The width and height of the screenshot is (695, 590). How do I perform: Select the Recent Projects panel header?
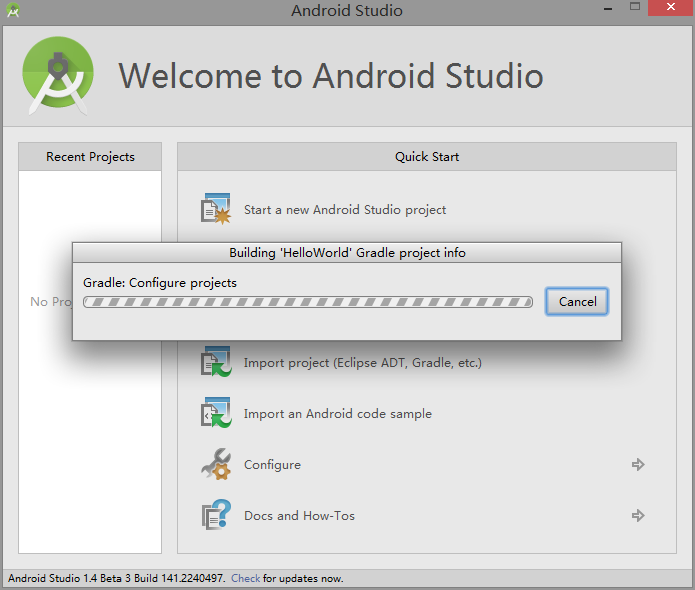(90, 156)
